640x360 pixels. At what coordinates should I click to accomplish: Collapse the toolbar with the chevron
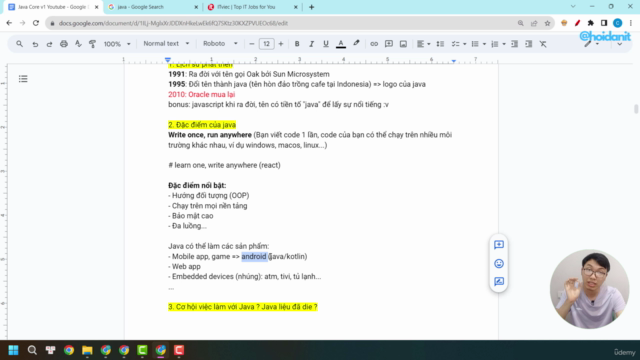click(620, 44)
